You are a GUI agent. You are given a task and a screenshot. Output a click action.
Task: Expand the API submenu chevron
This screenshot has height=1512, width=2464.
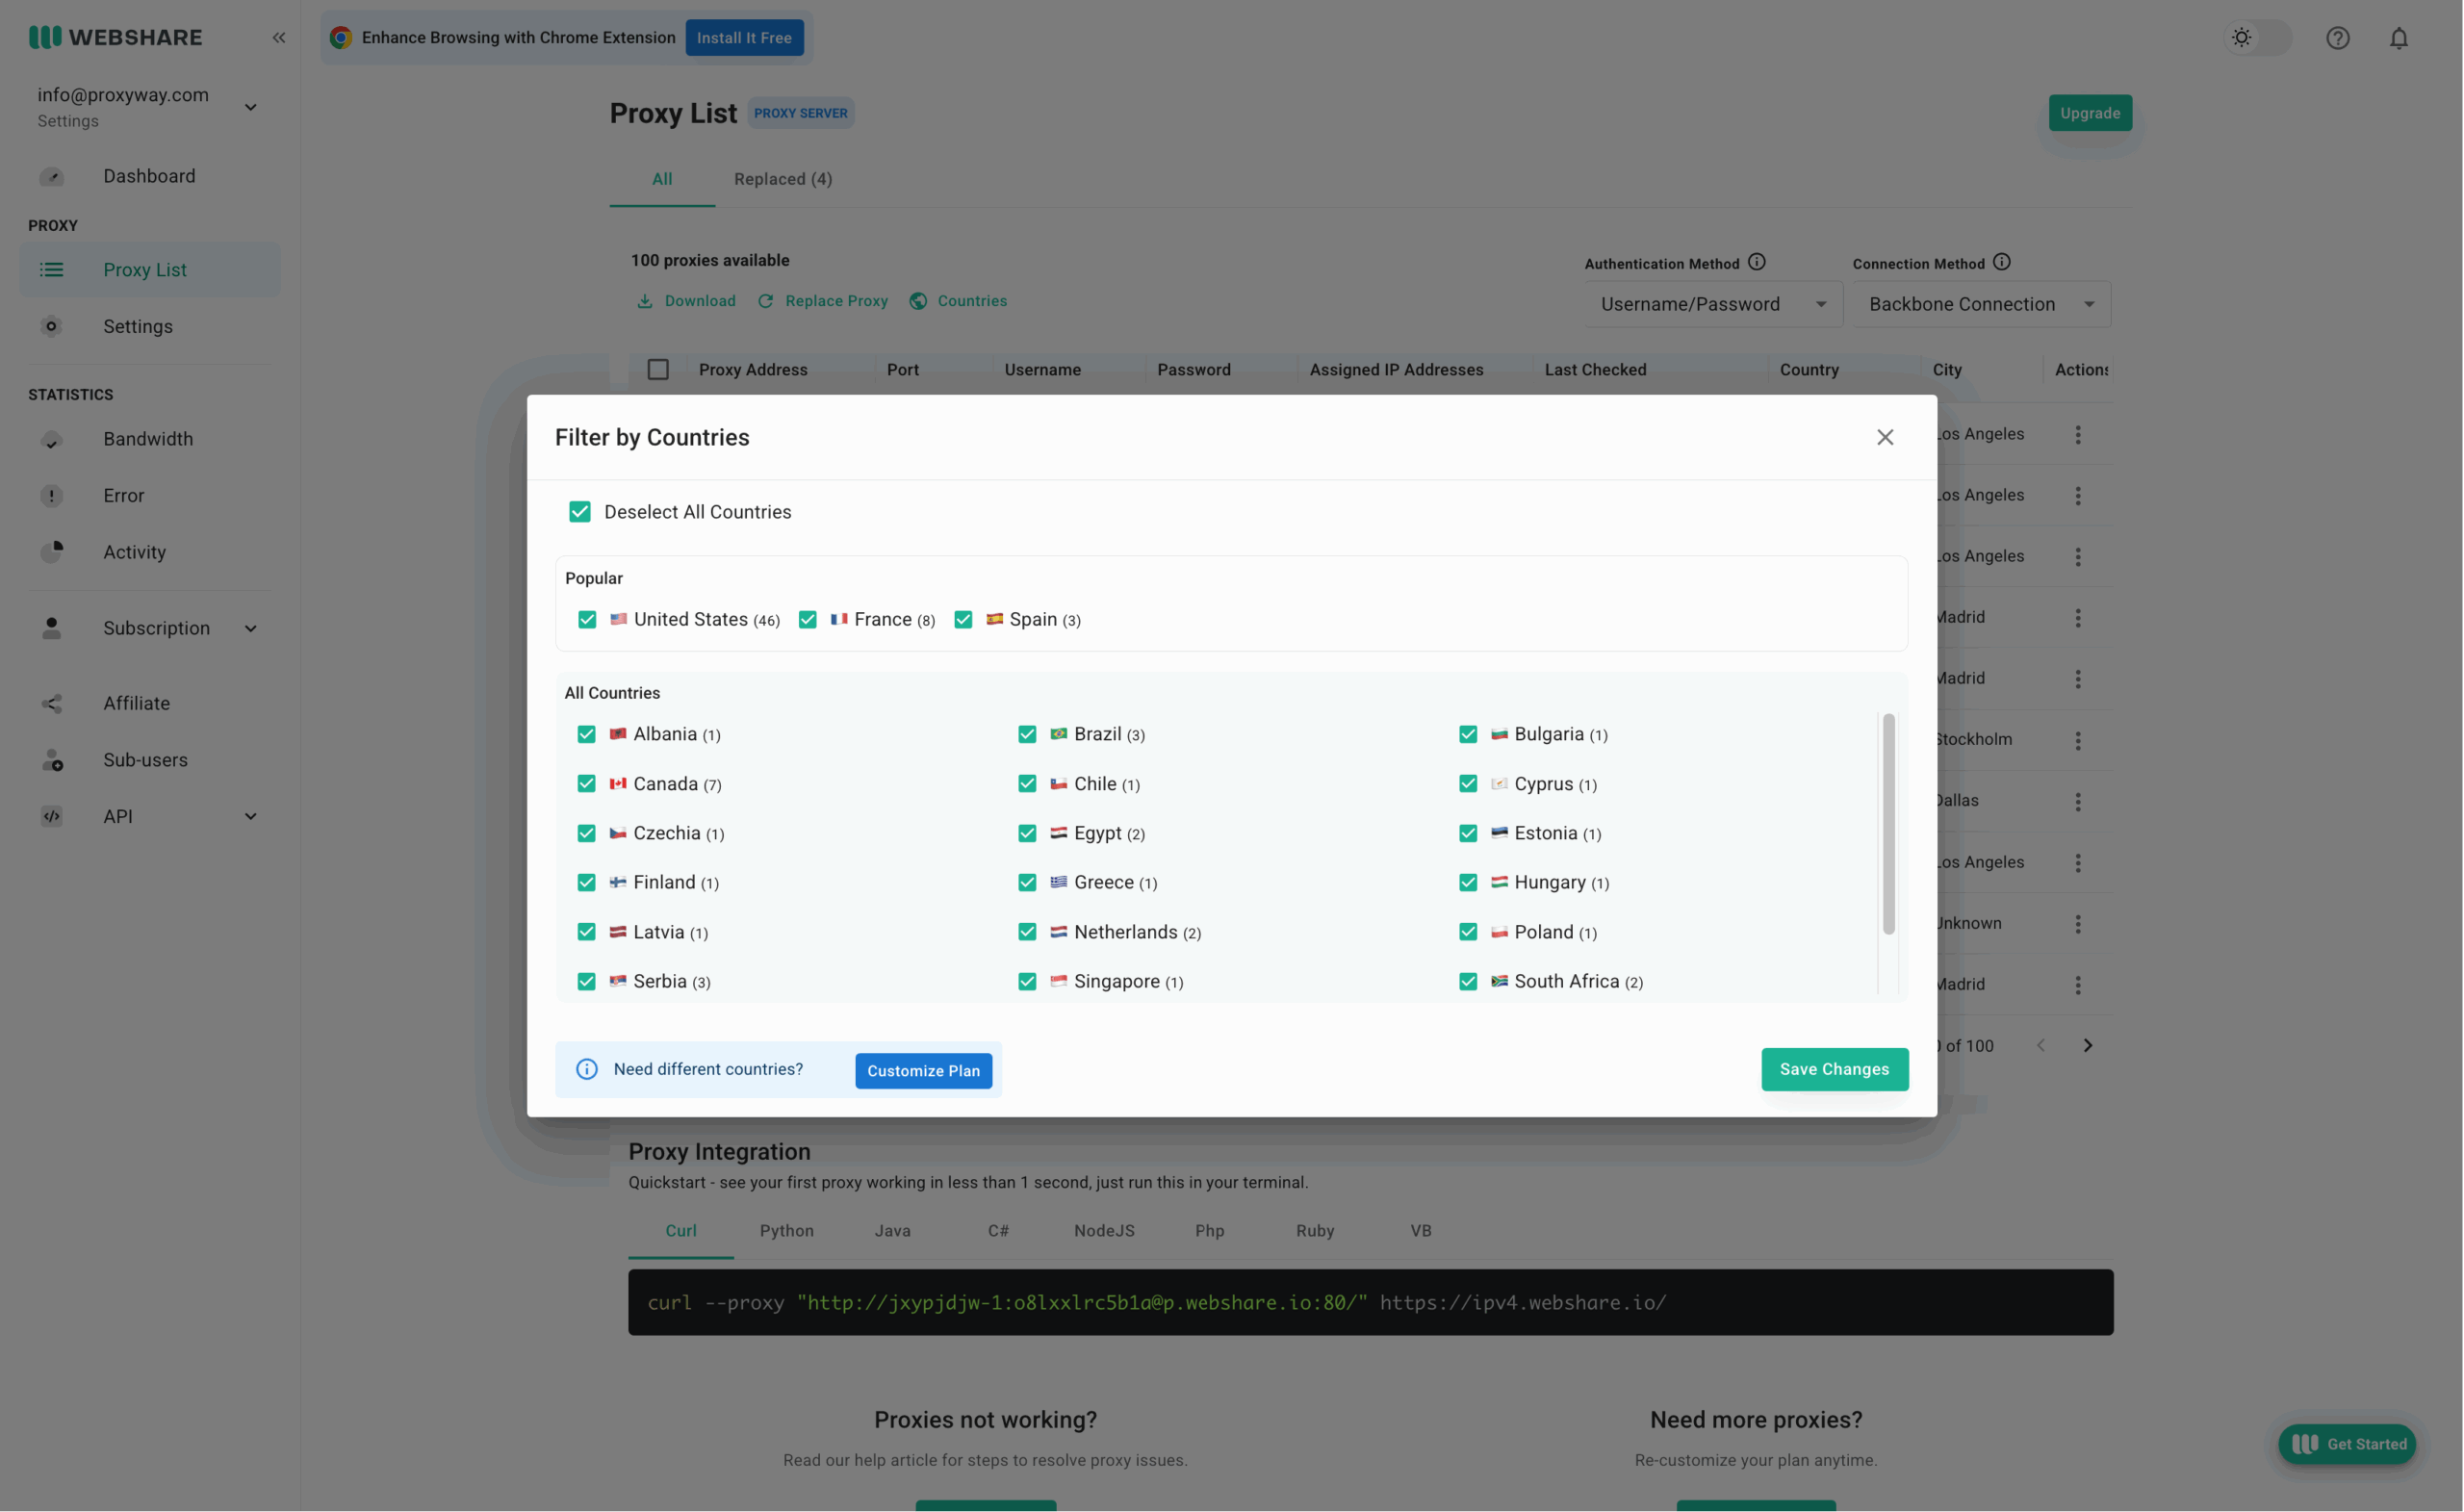[251, 817]
